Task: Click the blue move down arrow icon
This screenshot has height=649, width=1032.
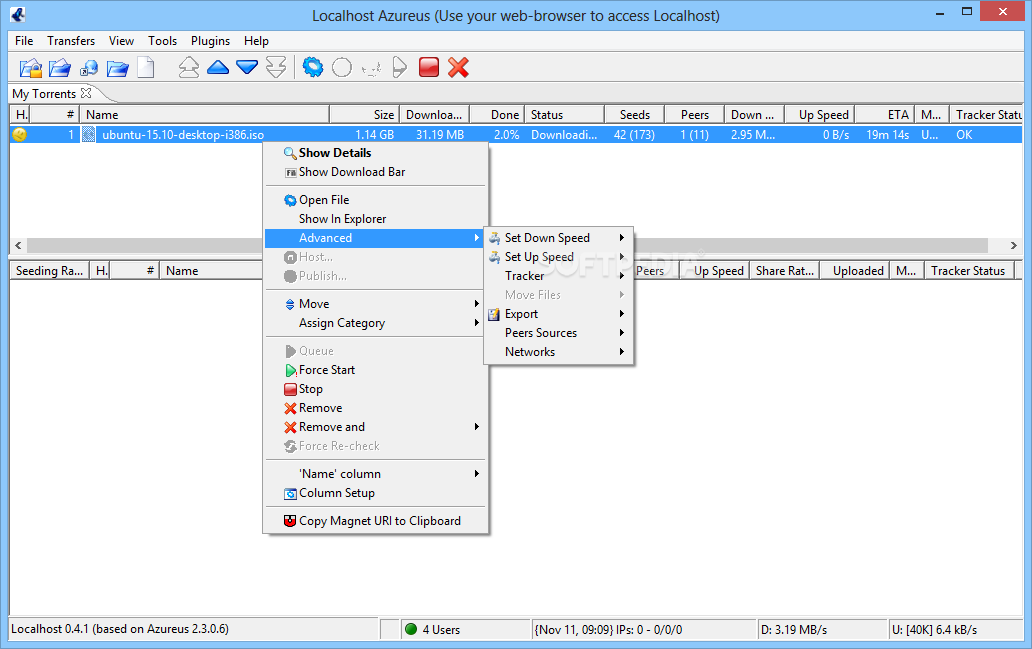Action: [x=247, y=67]
